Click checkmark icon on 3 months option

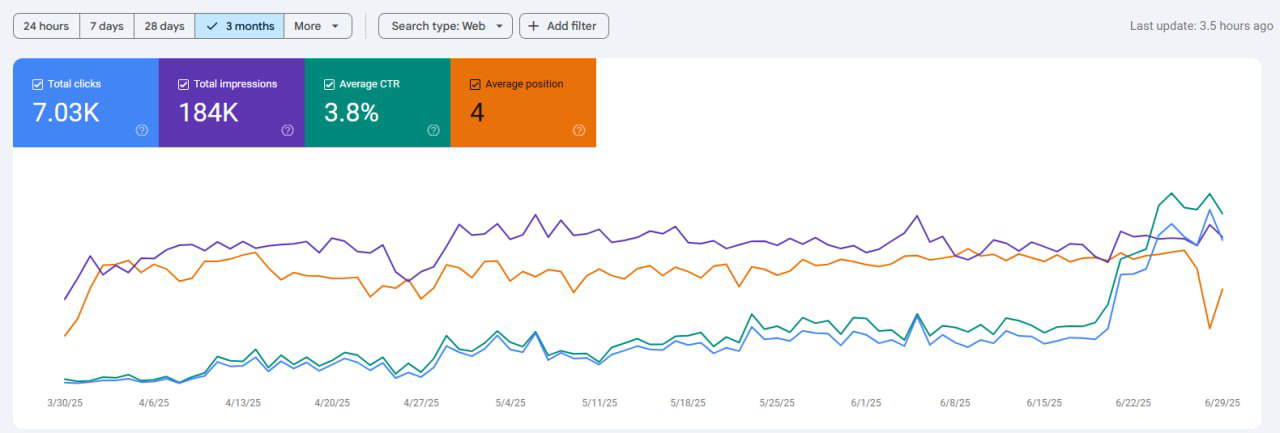click(x=212, y=26)
